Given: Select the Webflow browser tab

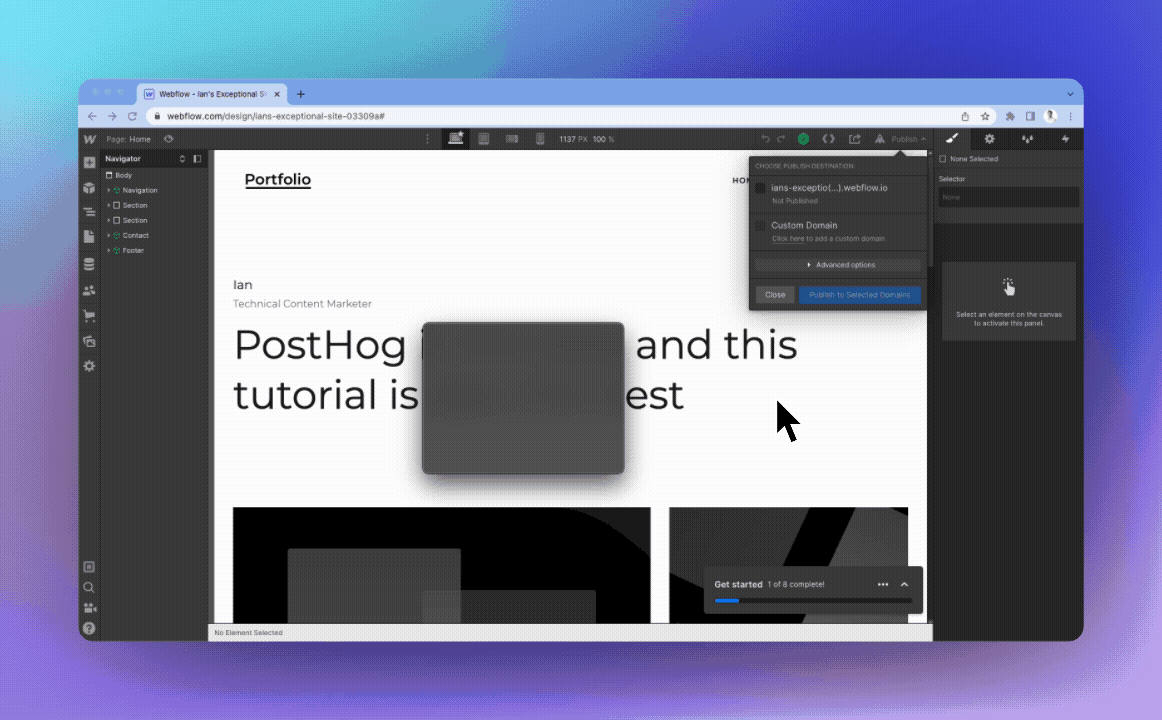Looking at the screenshot, I should coord(210,93).
